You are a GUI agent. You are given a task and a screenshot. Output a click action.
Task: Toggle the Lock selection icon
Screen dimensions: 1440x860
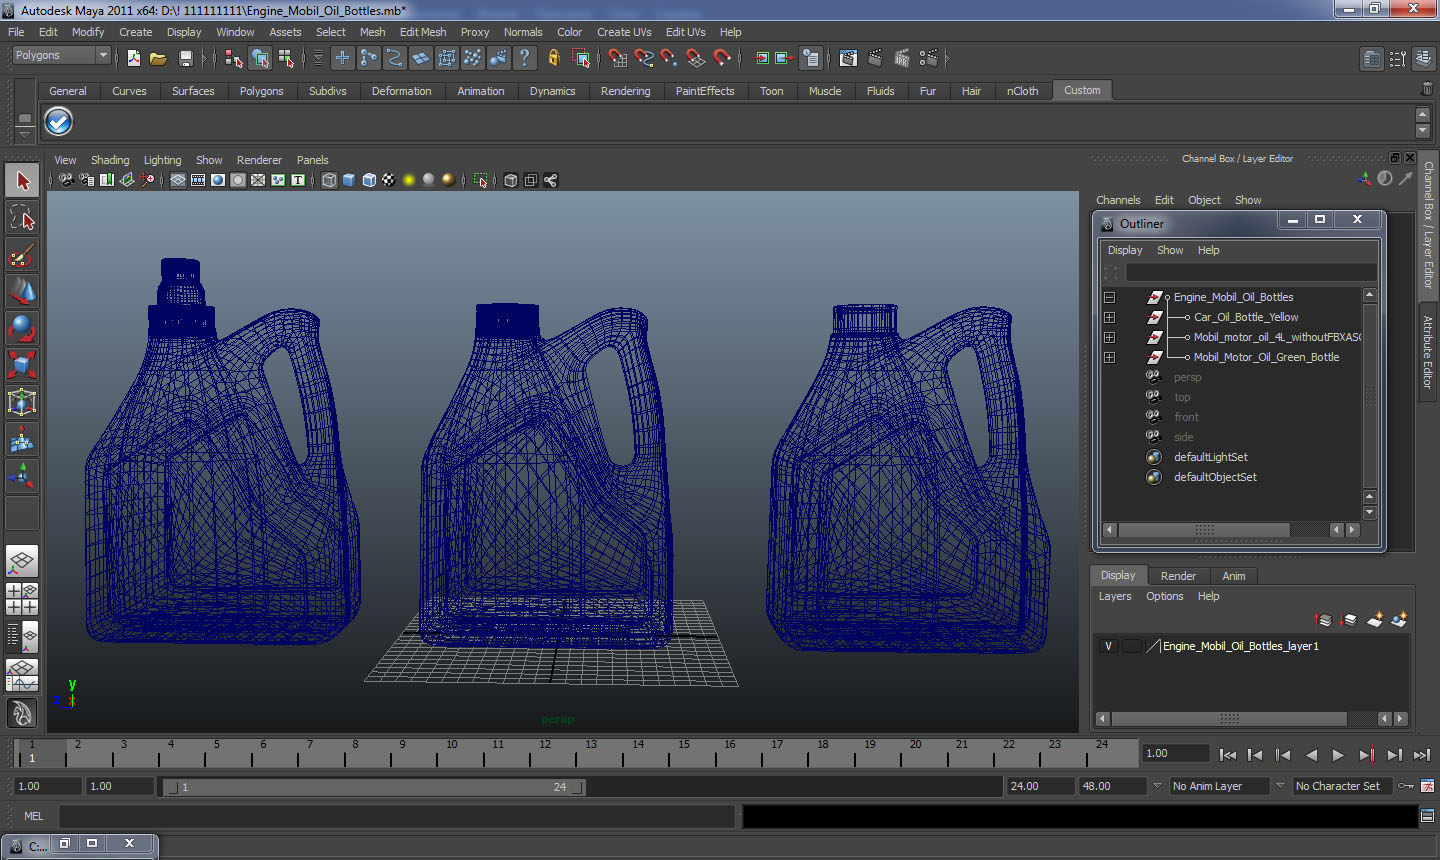553,58
